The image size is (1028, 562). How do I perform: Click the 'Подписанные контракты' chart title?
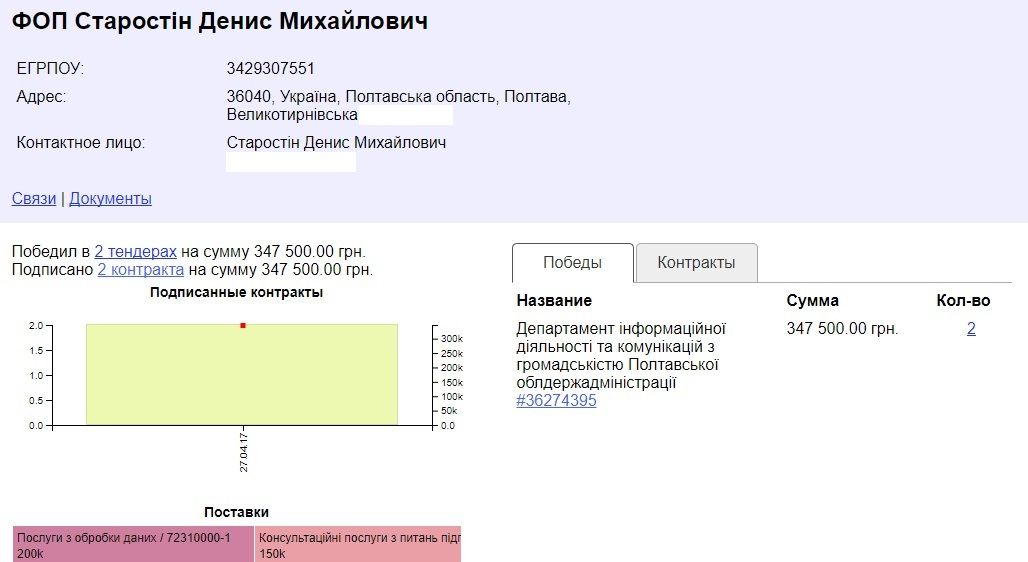[x=236, y=292]
